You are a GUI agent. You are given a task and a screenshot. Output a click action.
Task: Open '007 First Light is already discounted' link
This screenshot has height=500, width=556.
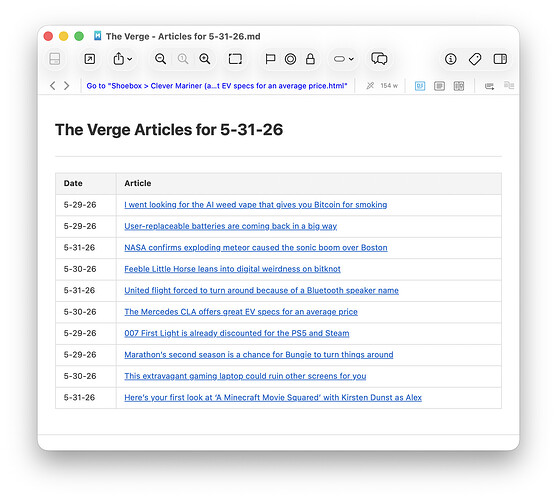237,333
